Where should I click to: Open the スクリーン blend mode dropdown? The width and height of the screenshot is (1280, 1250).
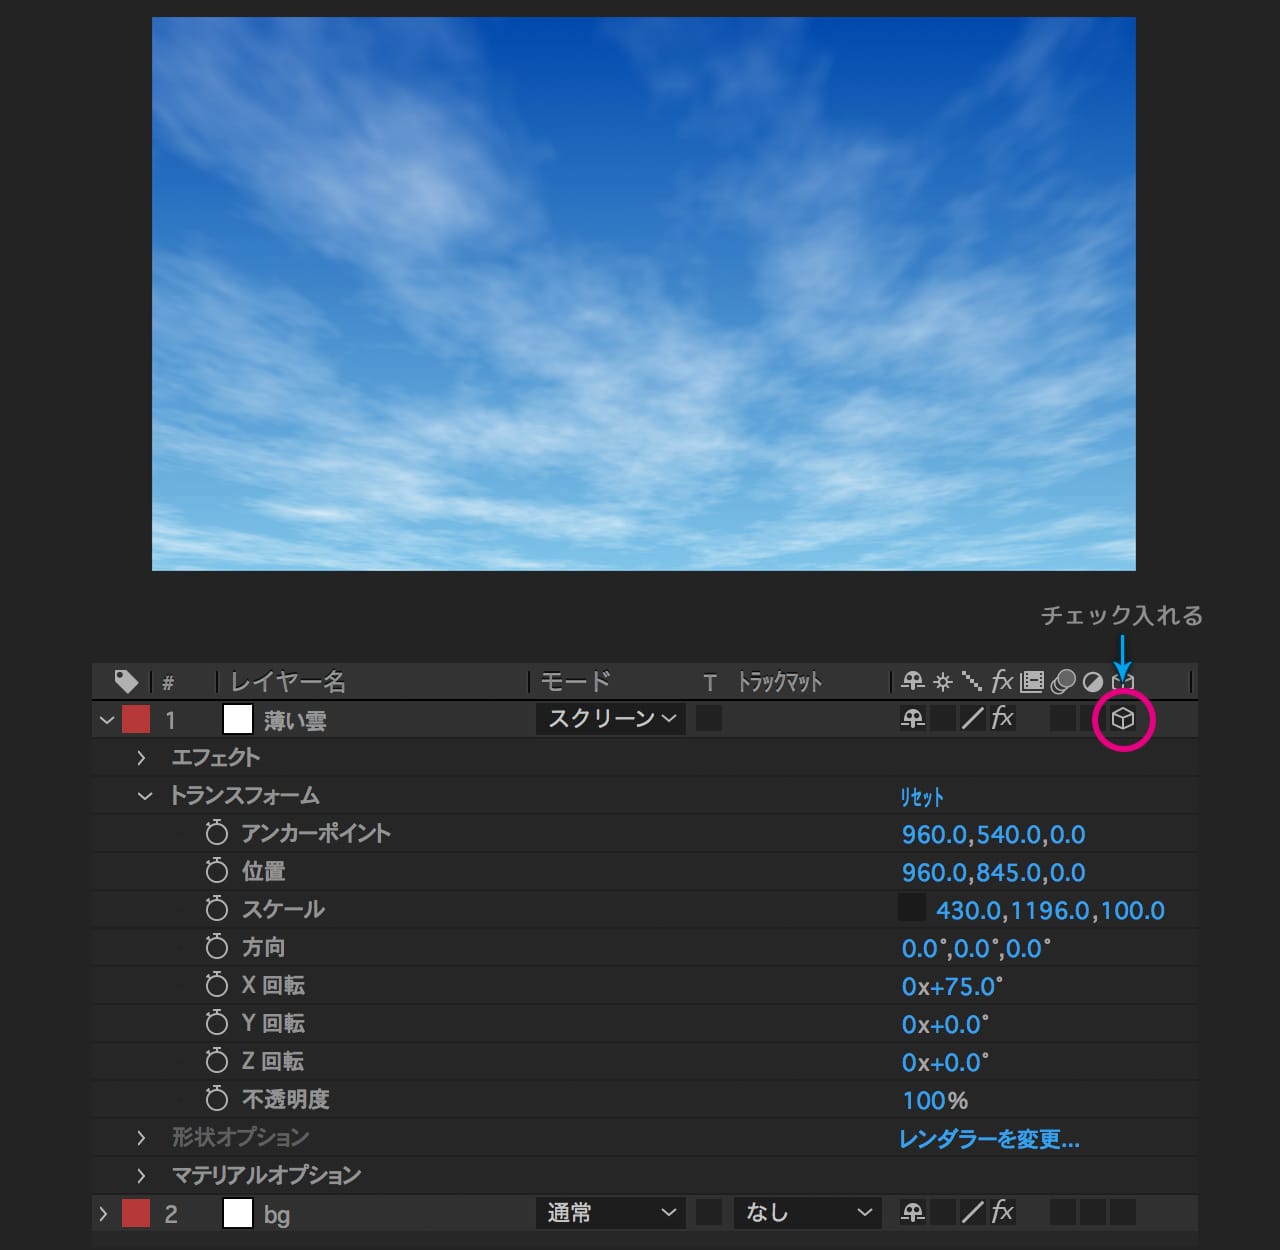[x=611, y=719]
